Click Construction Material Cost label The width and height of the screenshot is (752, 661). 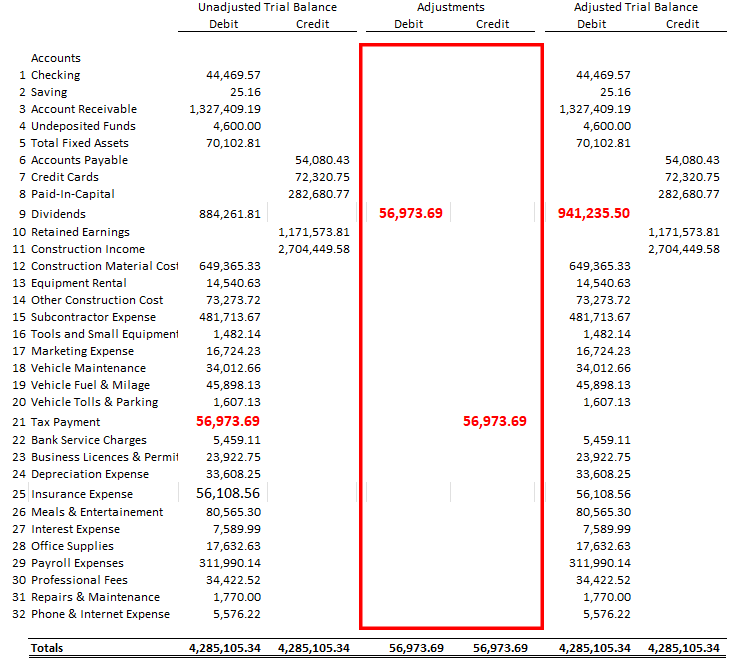point(105,266)
